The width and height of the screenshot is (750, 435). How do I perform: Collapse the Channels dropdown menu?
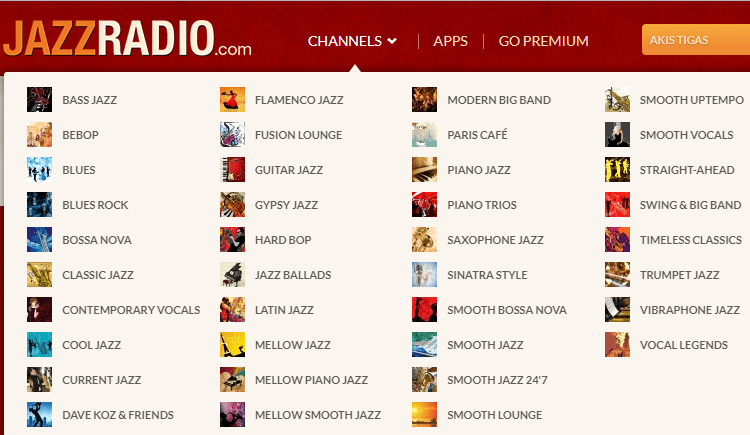point(353,41)
